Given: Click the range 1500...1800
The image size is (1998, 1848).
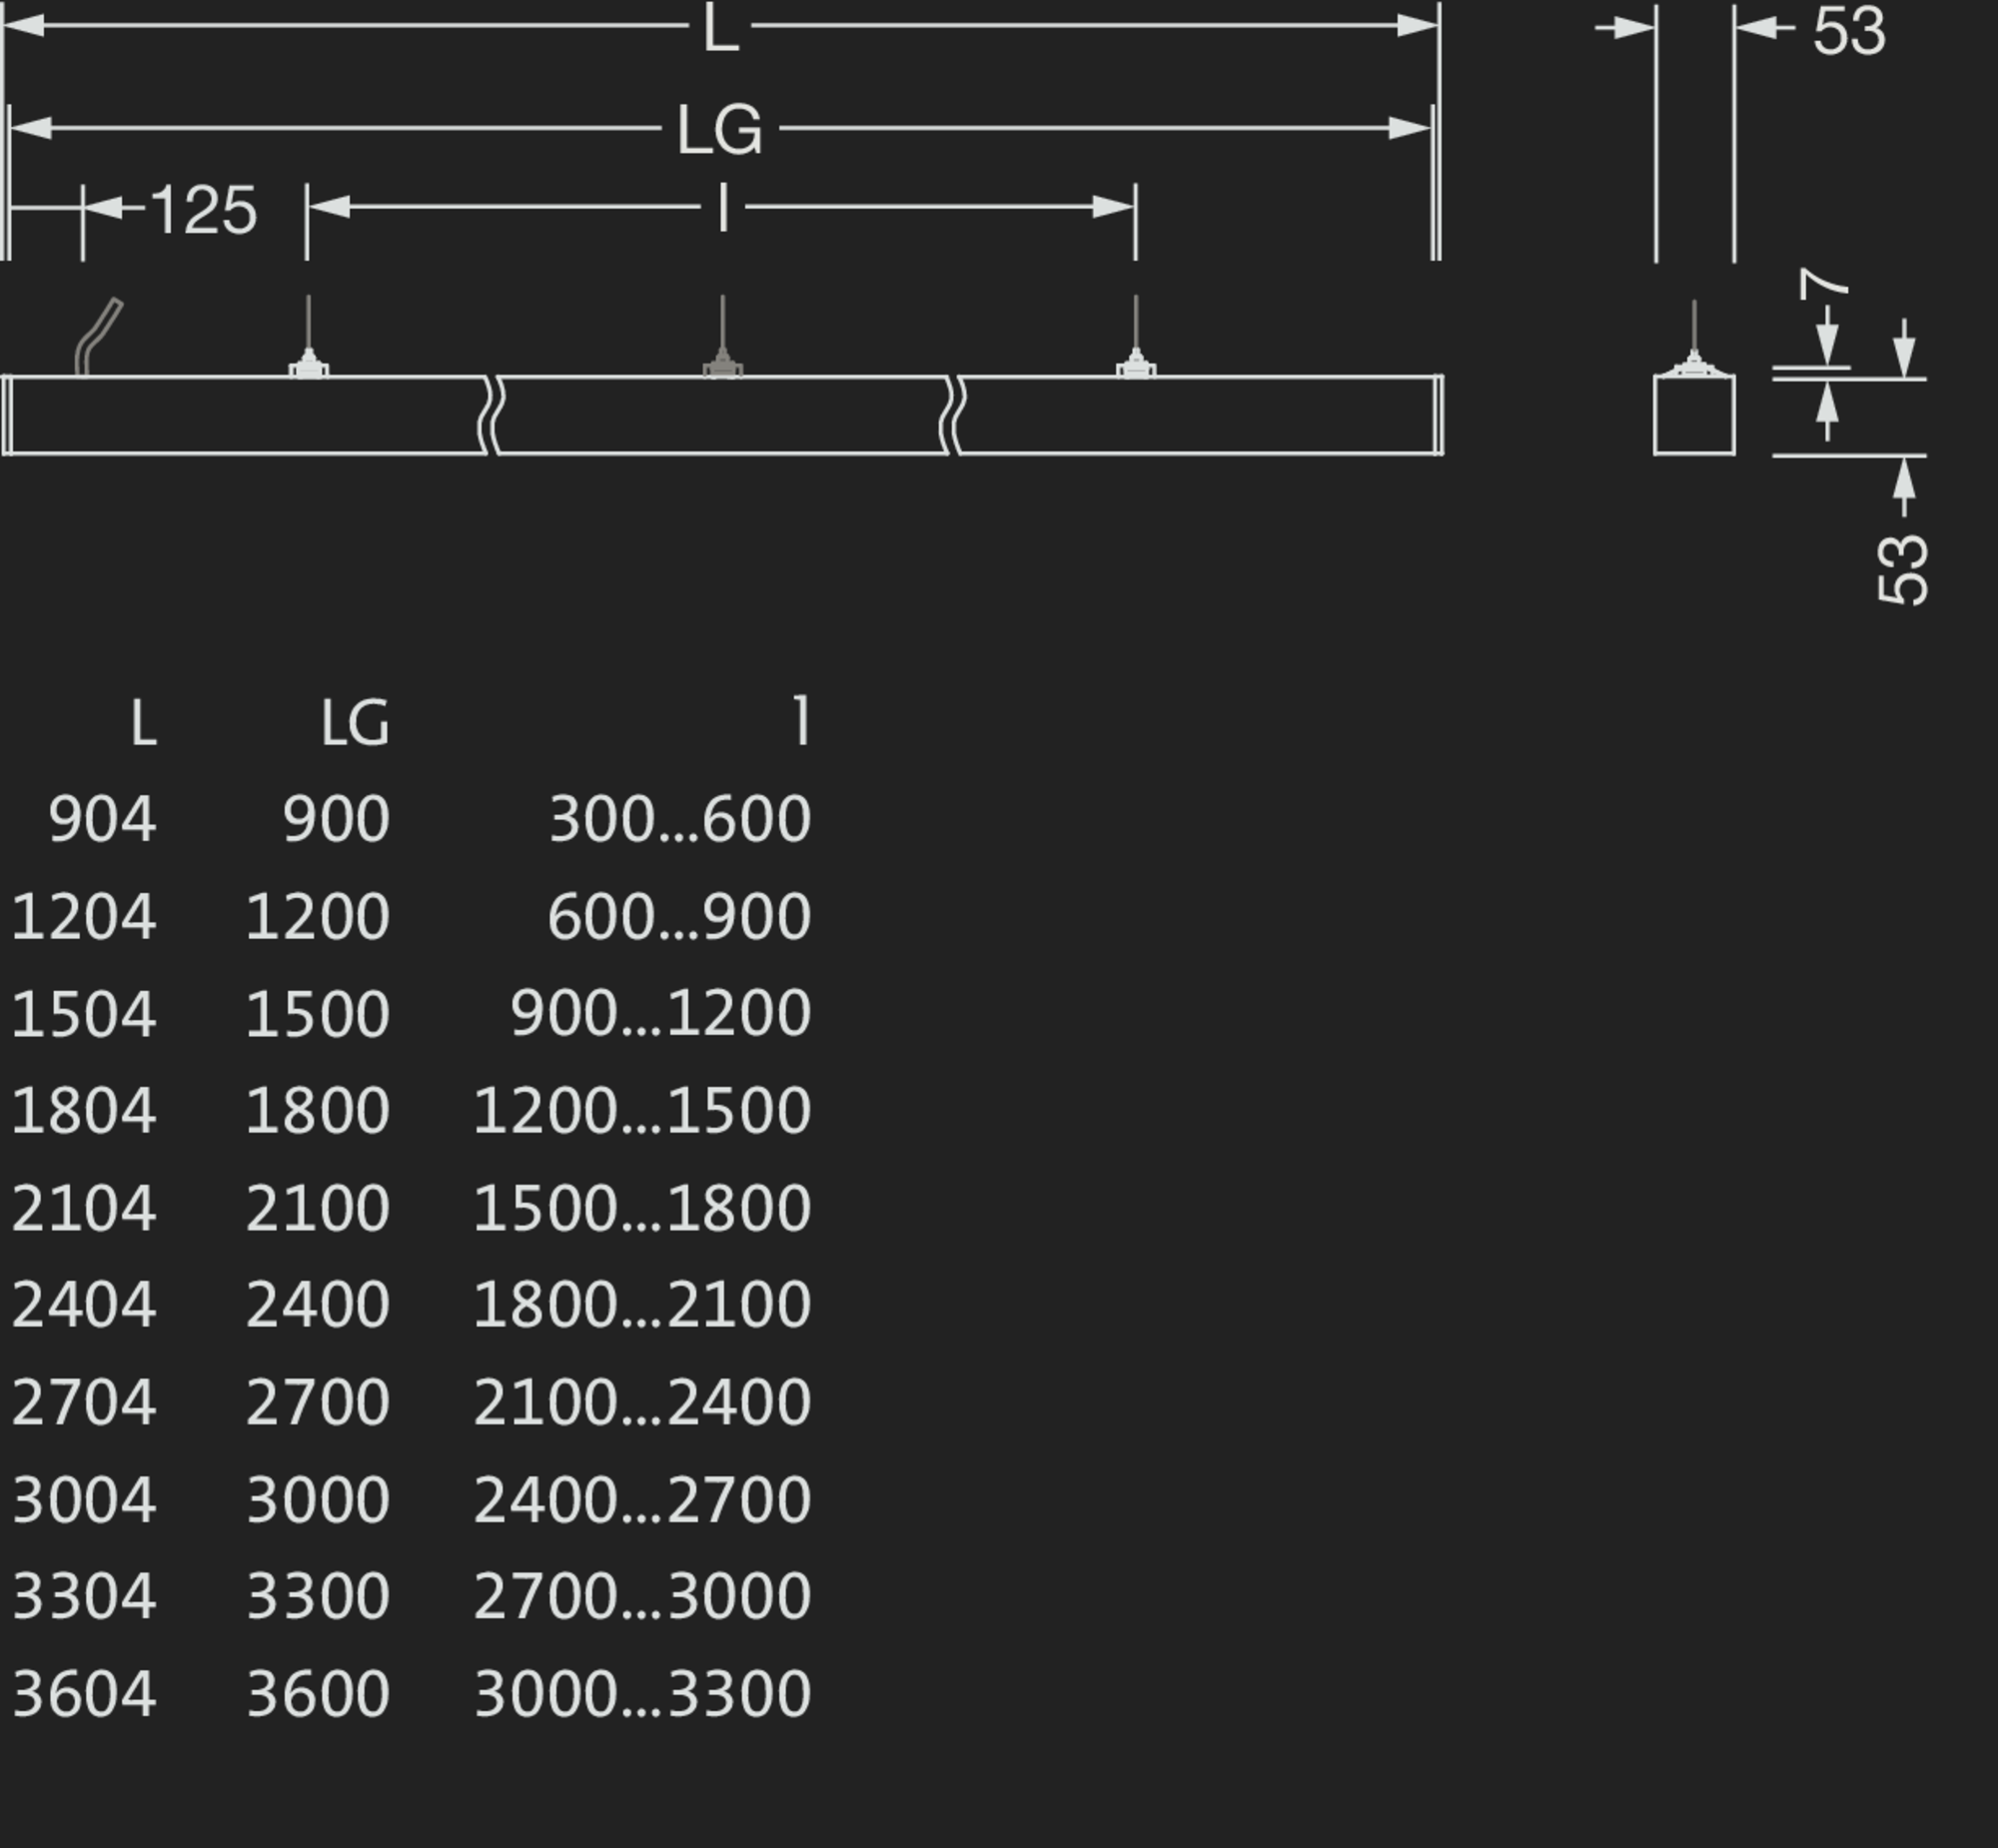Looking at the screenshot, I should coord(642,1208).
